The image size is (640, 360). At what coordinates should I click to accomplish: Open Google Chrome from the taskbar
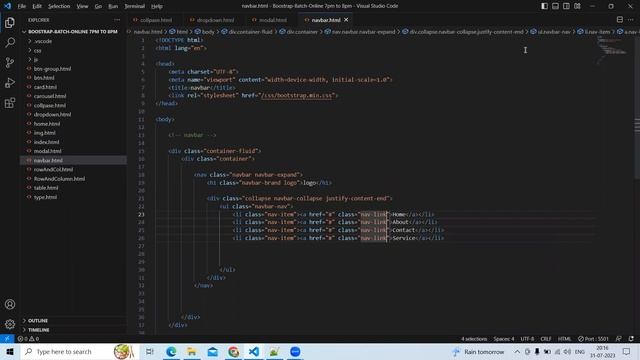(233, 351)
